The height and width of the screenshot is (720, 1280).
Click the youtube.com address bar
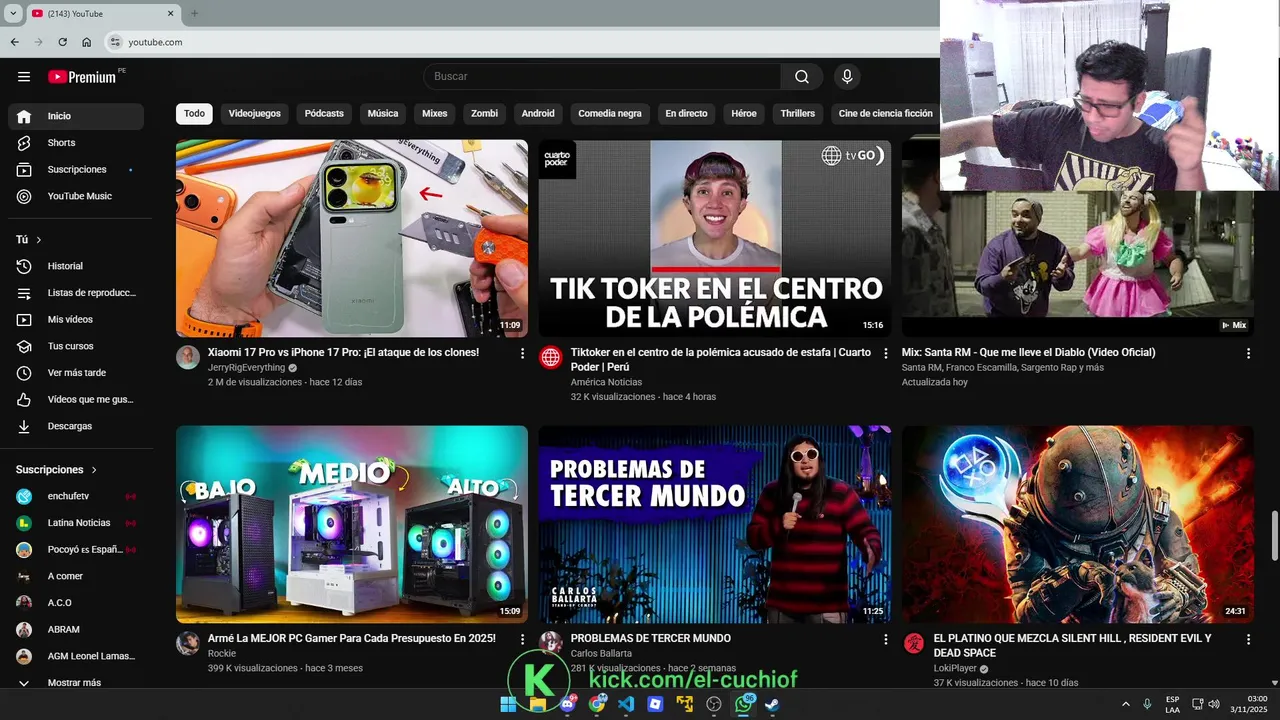tap(520, 42)
